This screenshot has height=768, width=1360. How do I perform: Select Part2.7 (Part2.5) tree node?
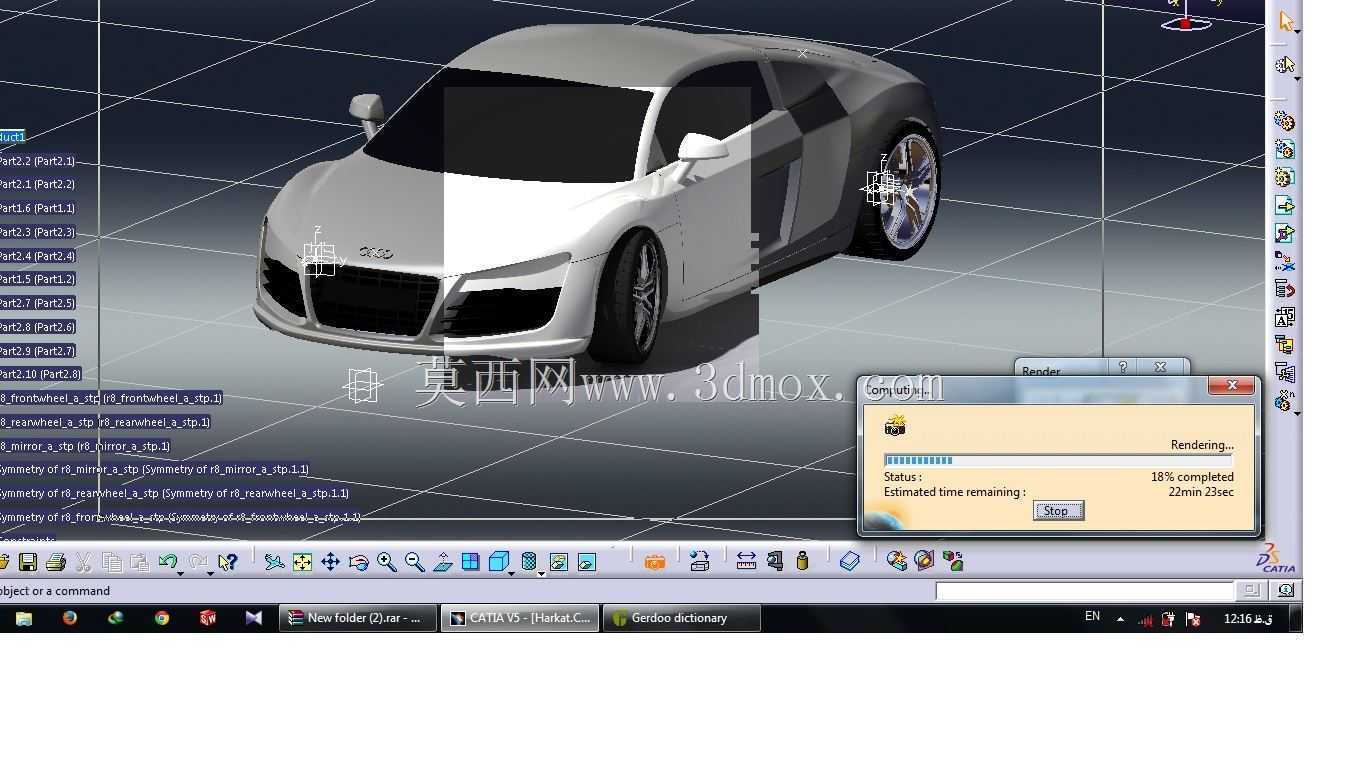pos(37,303)
